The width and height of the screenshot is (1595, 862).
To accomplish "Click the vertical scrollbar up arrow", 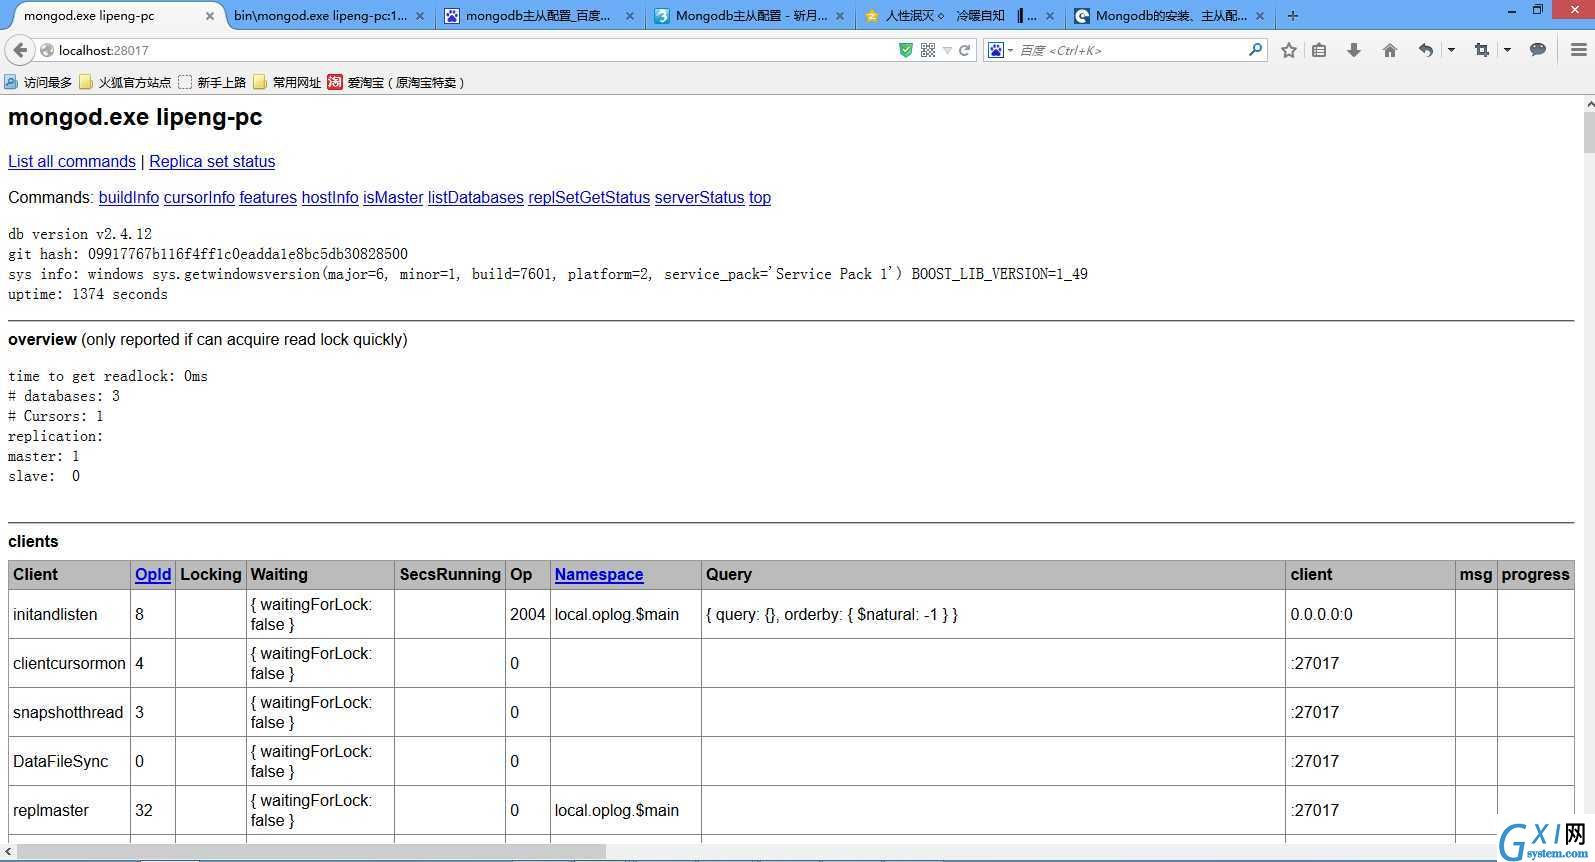I will 1589,102.
